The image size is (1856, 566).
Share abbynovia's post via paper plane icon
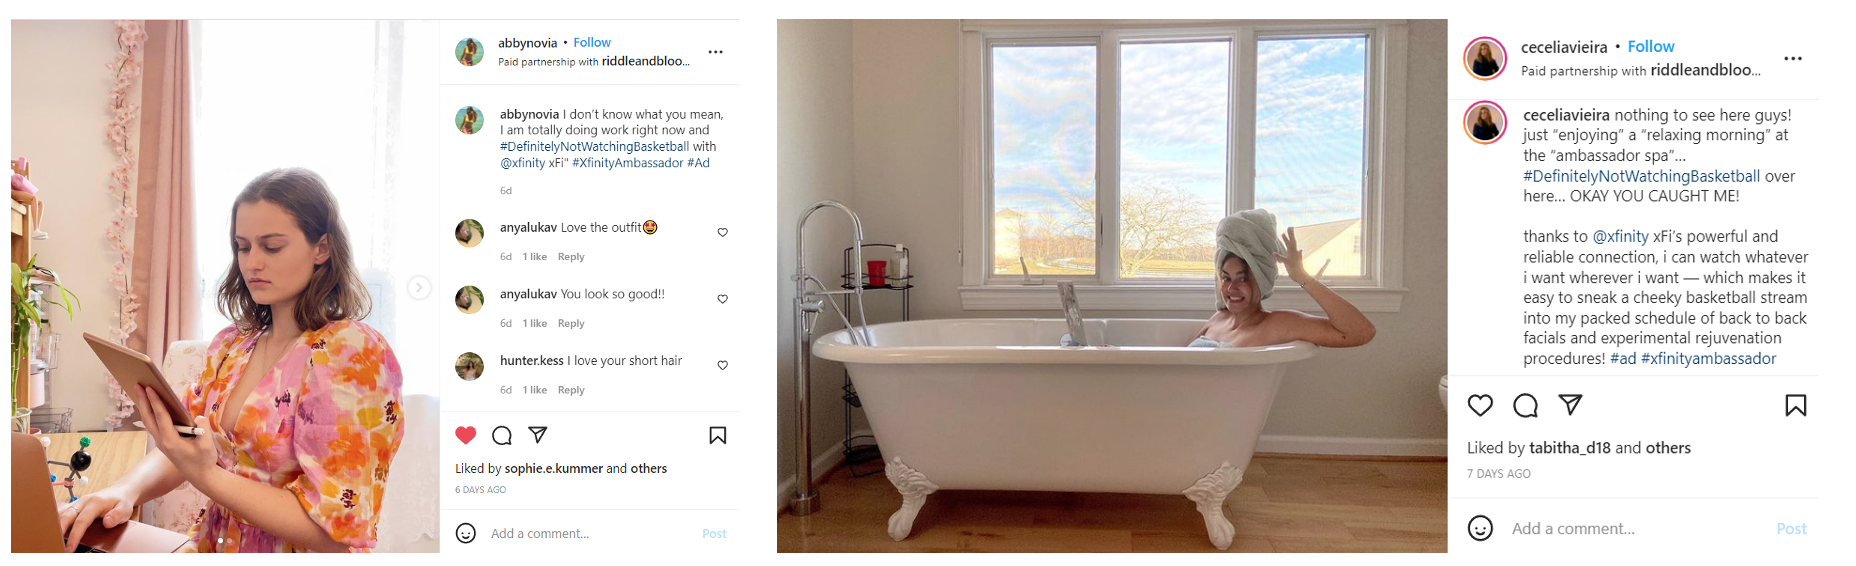tap(537, 434)
